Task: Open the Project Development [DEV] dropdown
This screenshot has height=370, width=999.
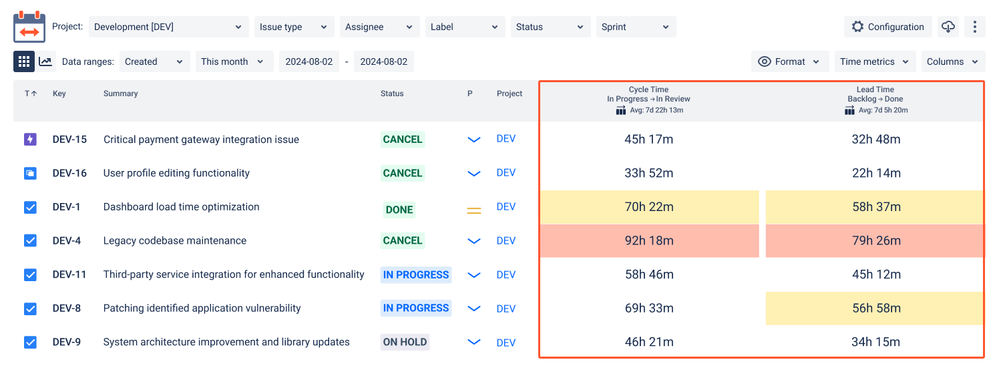Action: pyautogui.click(x=169, y=27)
